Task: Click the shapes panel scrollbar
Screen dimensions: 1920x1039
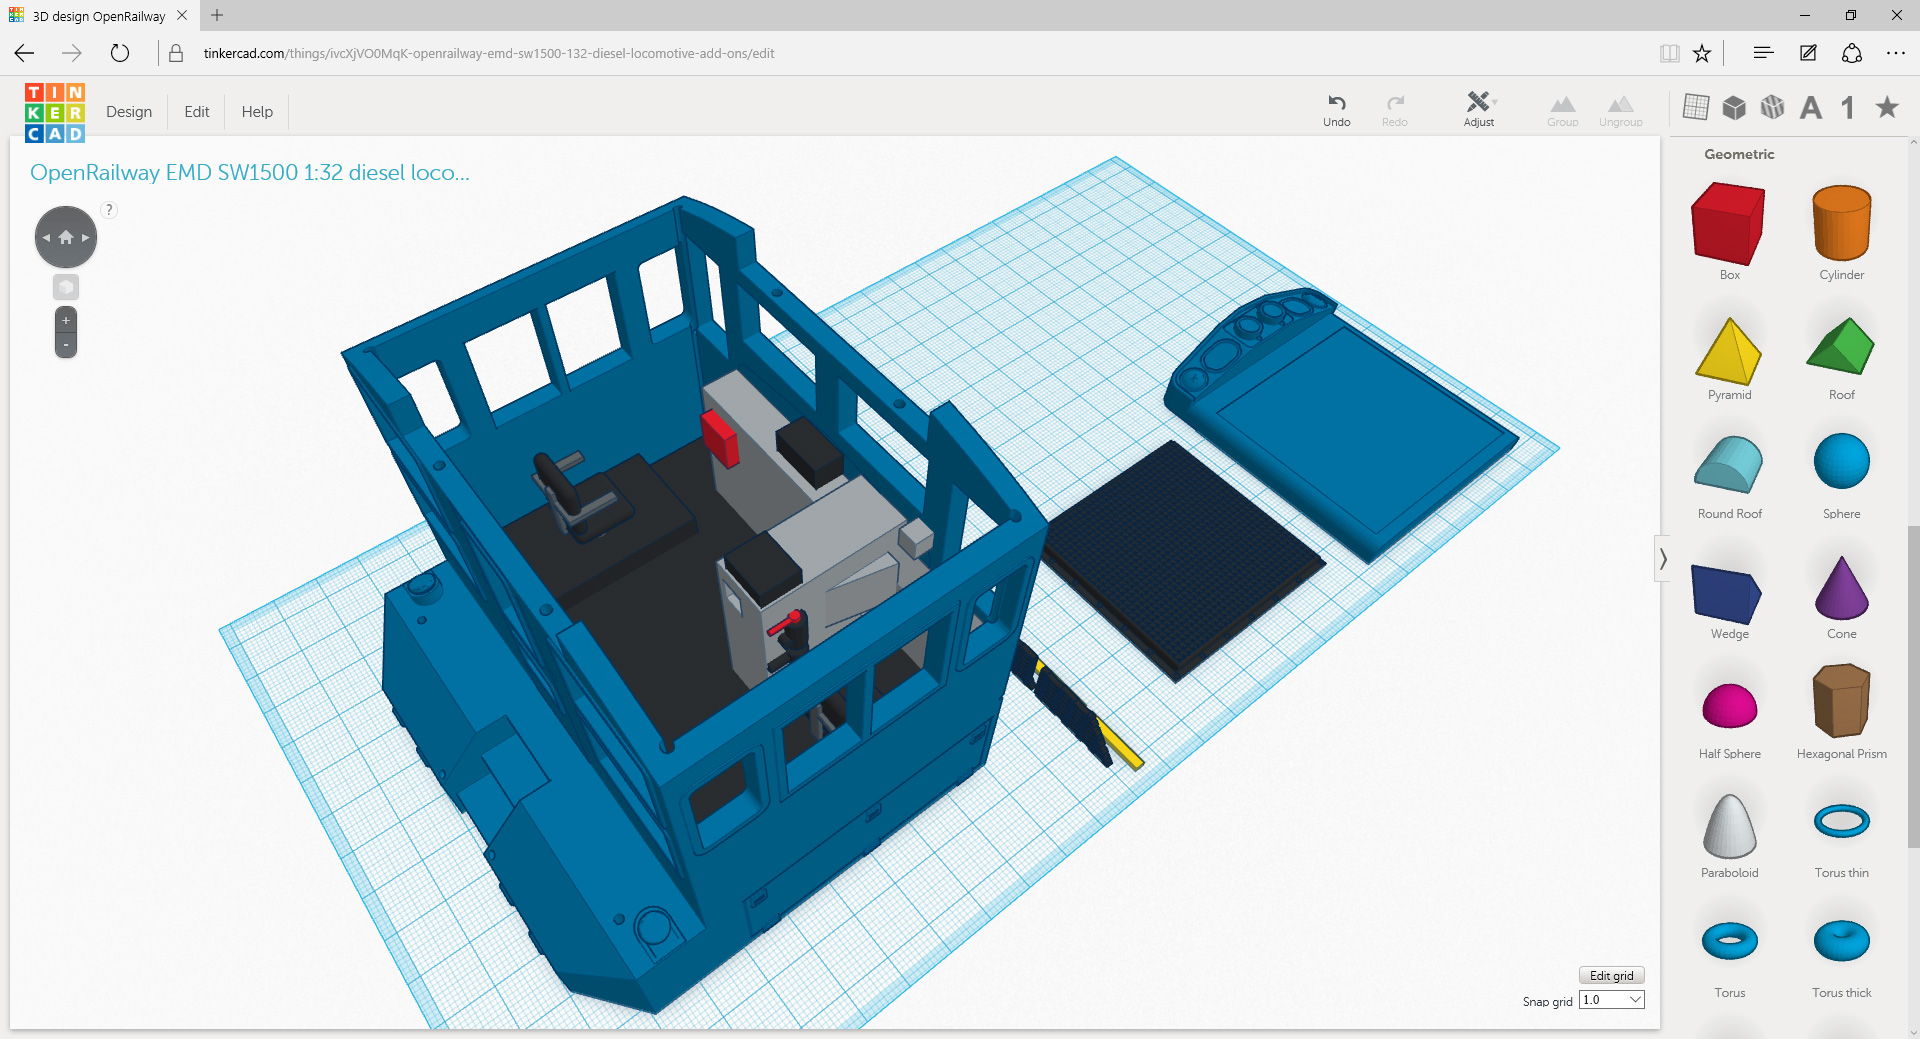Action: point(1913,685)
